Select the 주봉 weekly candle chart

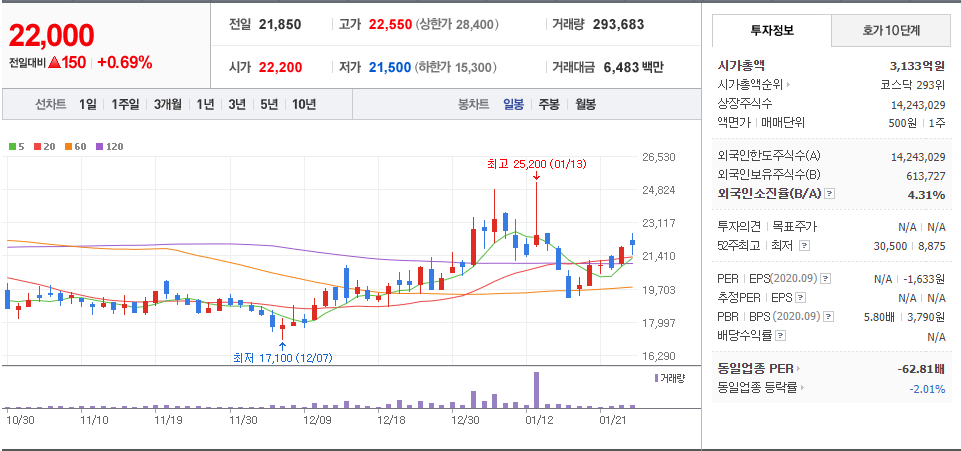click(x=549, y=104)
